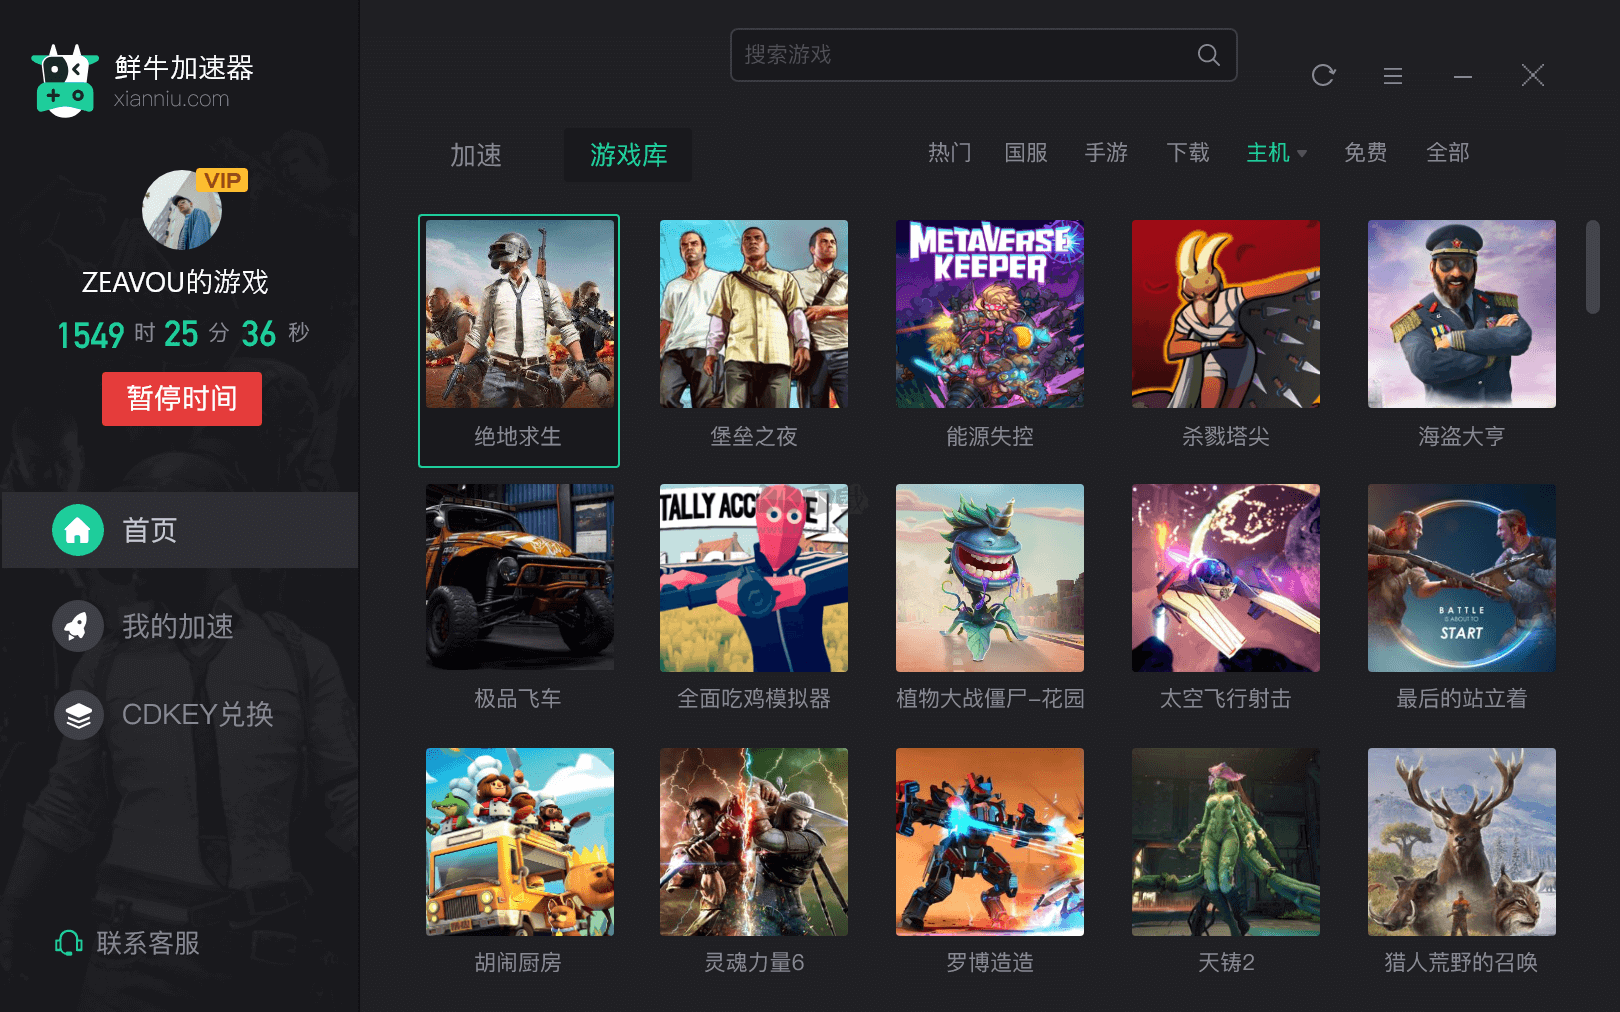This screenshot has height=1012, width=1620.
Task: Switch to the 加速 tab
Action: (476, 155)
